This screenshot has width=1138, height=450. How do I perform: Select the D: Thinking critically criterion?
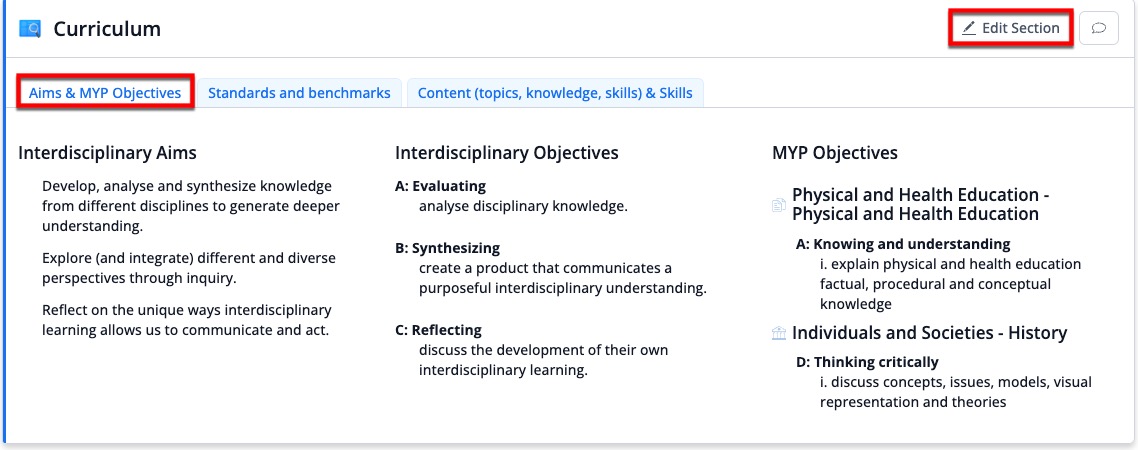pos(867,362)
